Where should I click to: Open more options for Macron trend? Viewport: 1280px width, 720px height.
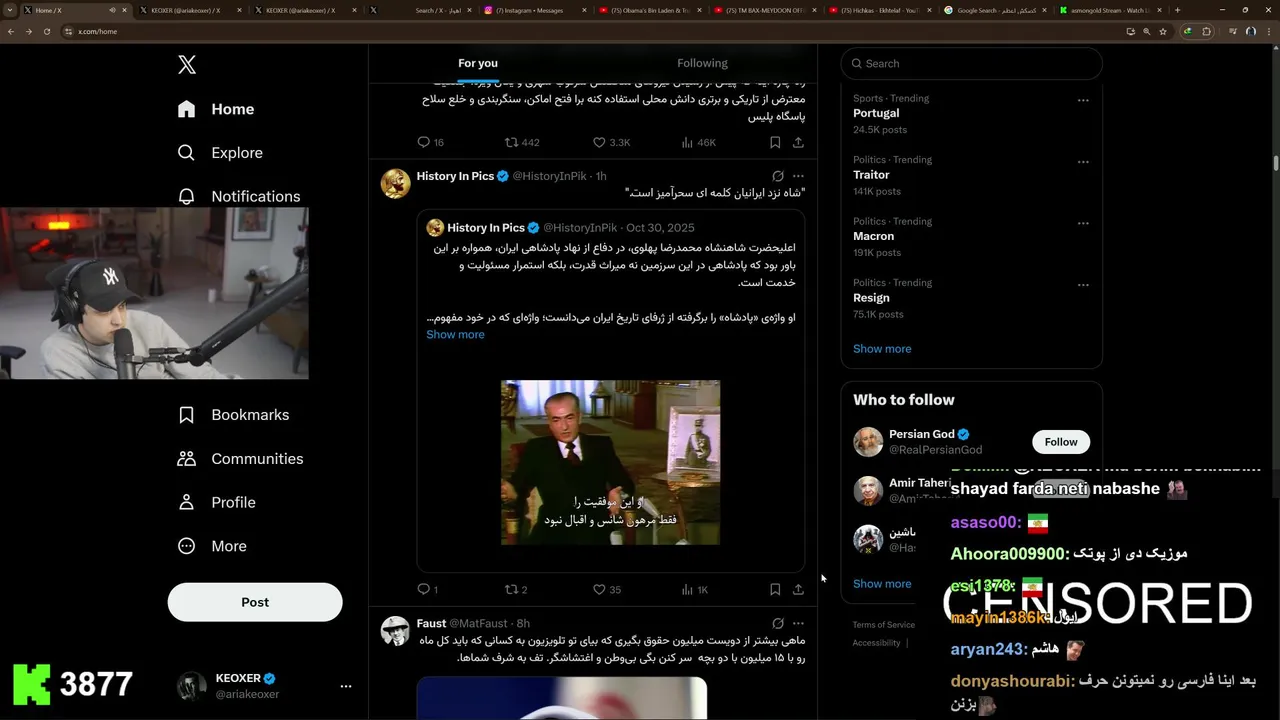[x=1083, y=224]
